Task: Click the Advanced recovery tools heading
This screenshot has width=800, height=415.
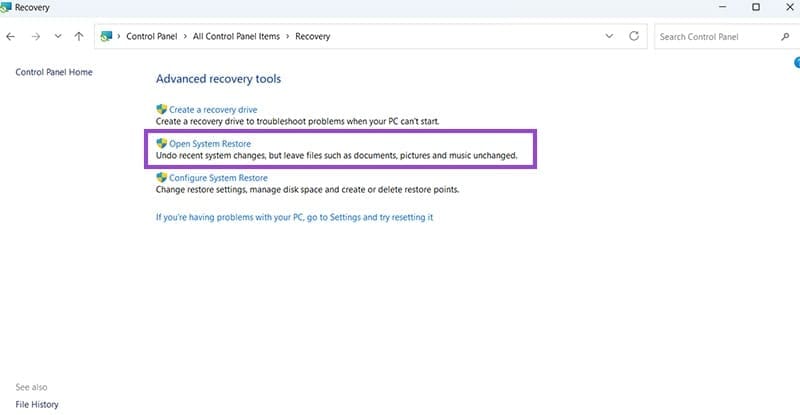Action: 218,79
